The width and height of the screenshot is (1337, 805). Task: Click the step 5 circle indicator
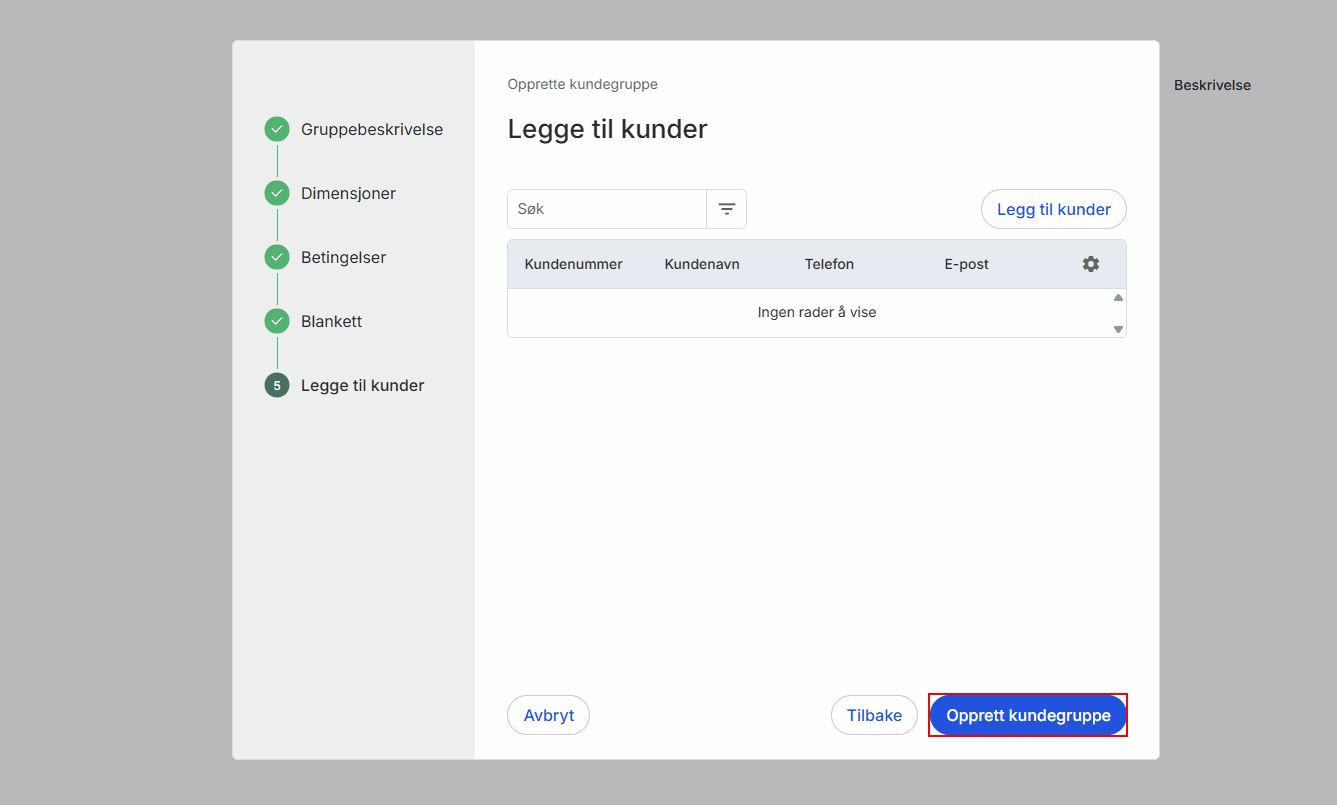pyautogui.click(x=276, y=385)
